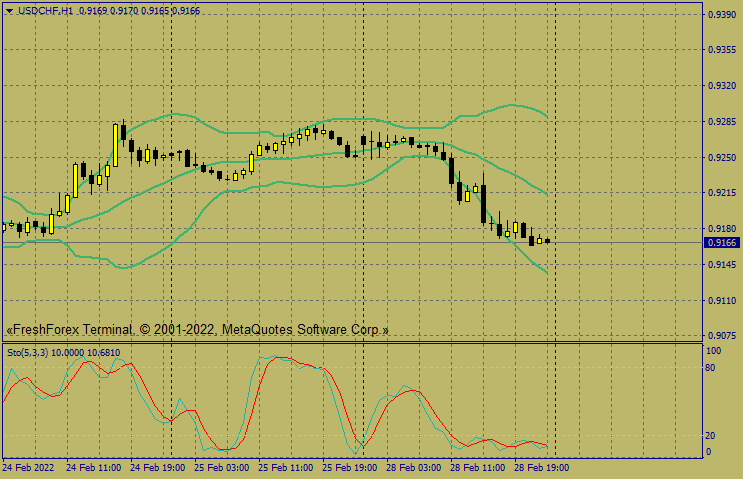743x479 pixels.
Task: Click the stochastic scale value 100
Action: tap(714, 351)
